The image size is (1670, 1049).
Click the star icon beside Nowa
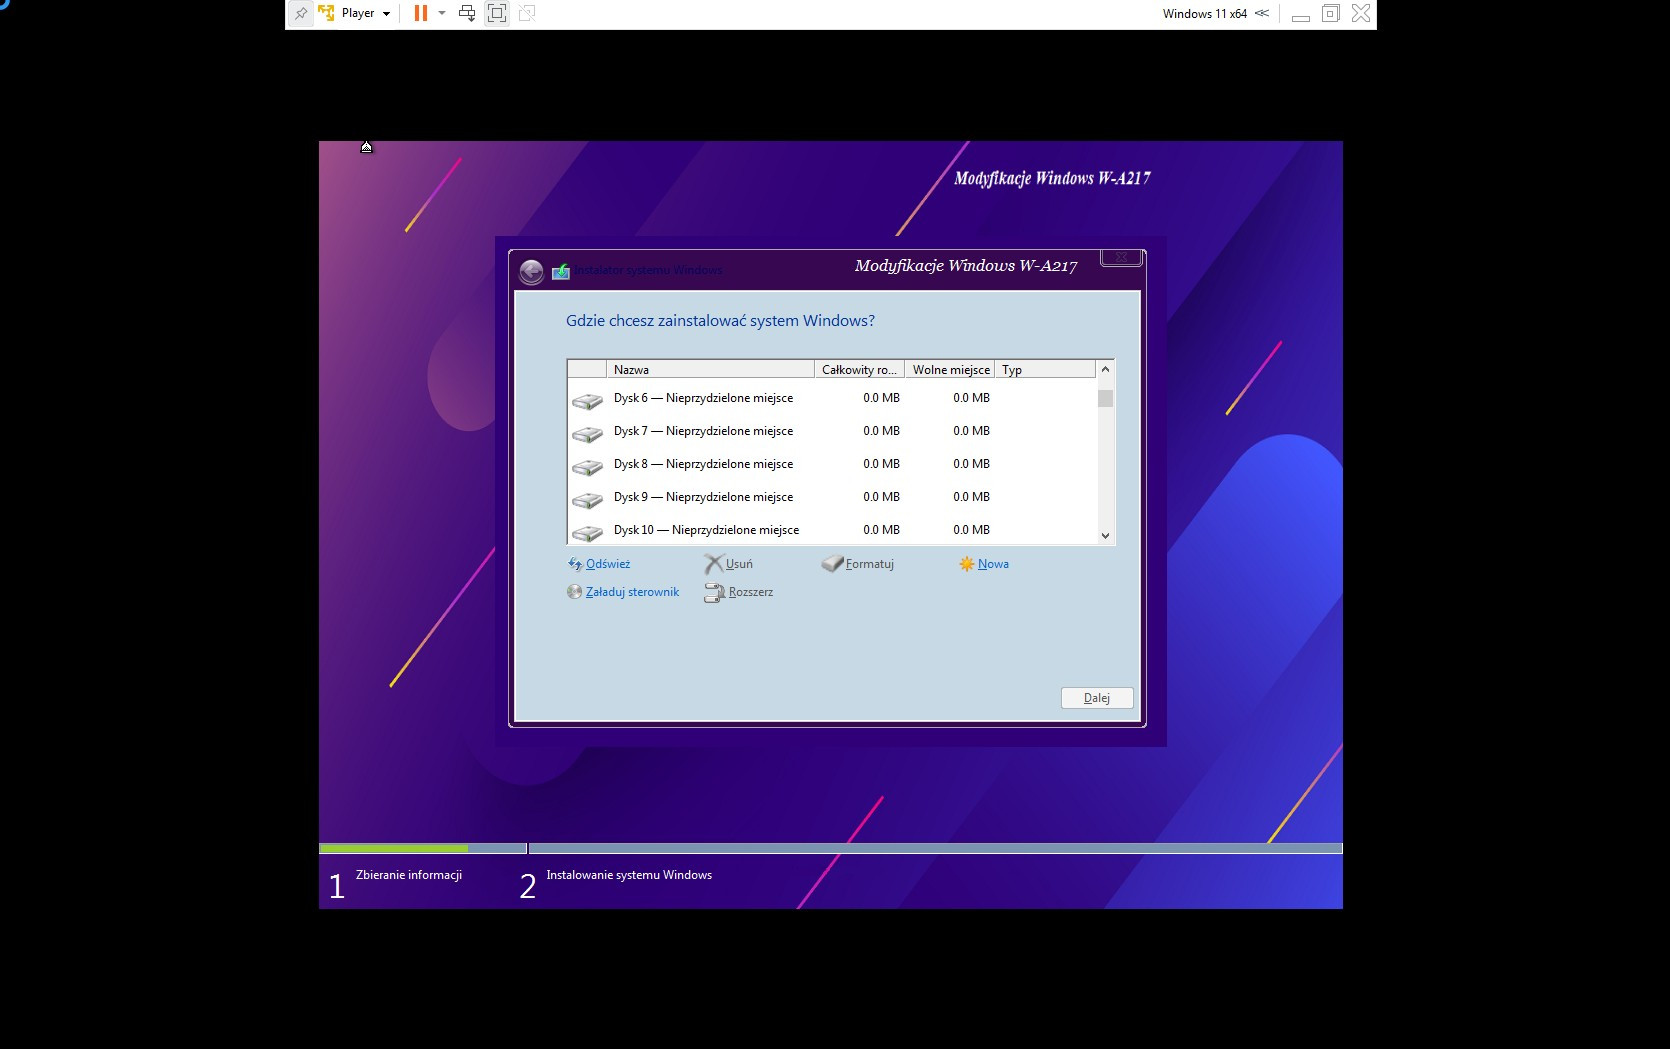point(966,564)
